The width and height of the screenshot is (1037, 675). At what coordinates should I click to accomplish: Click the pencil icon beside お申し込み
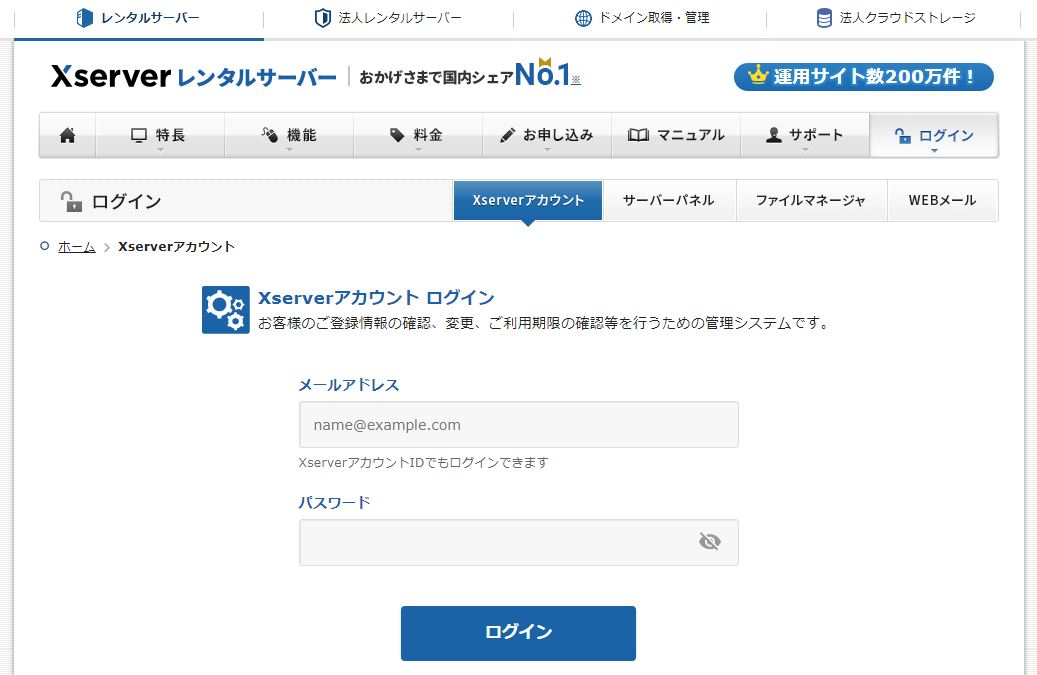click(507, 136)
